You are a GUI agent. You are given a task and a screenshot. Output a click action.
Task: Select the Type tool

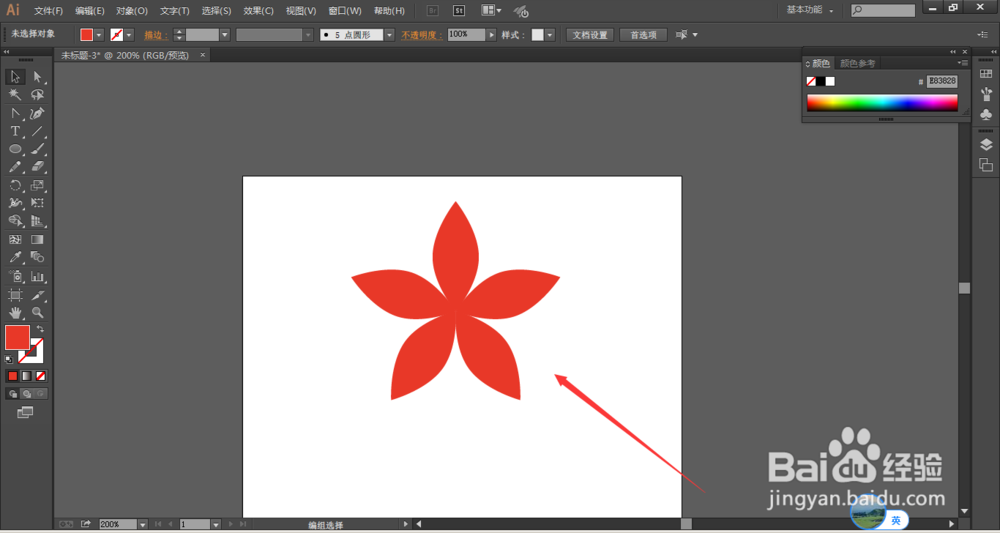(x=15, y=131)
